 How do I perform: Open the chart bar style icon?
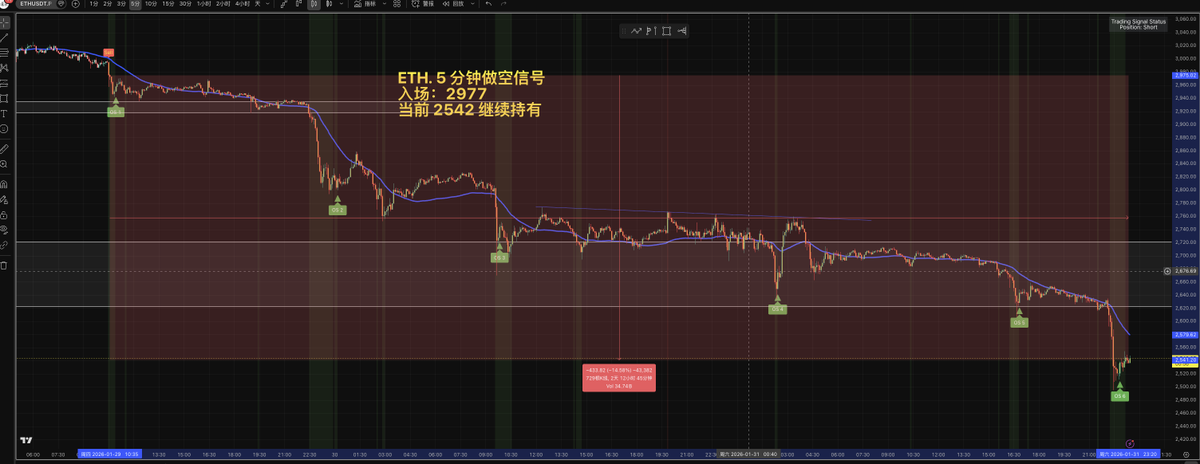[316, 4]
